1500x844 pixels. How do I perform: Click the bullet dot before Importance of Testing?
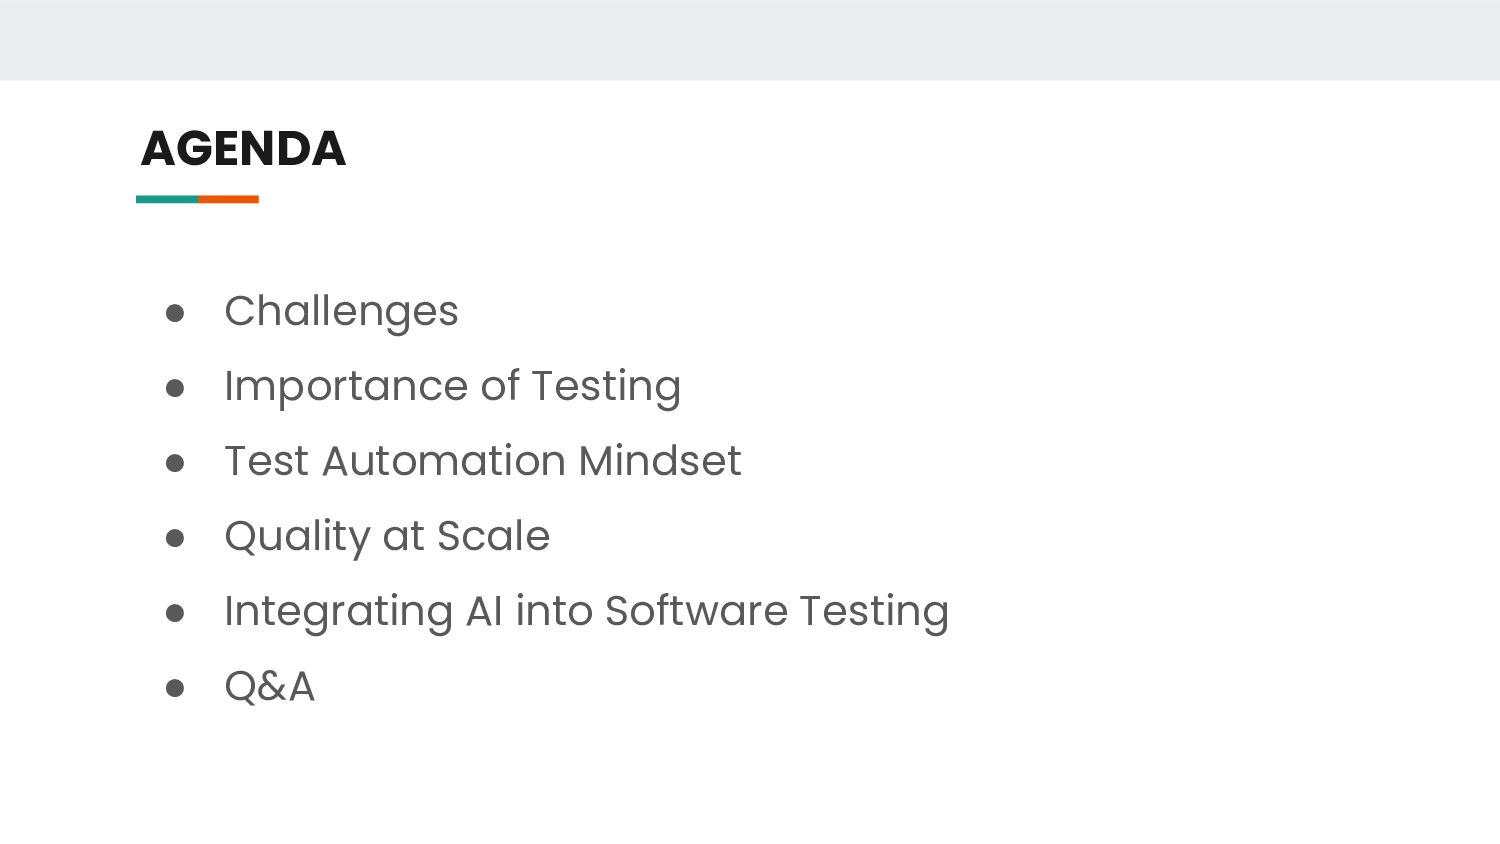tap(175, 388)
